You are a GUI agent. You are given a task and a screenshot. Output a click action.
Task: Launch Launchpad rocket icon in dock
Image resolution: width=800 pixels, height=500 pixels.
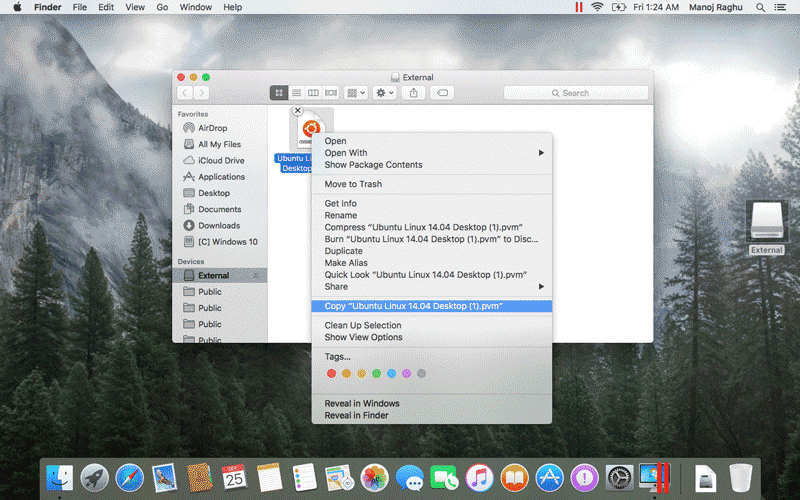click(x=94, y=478)
